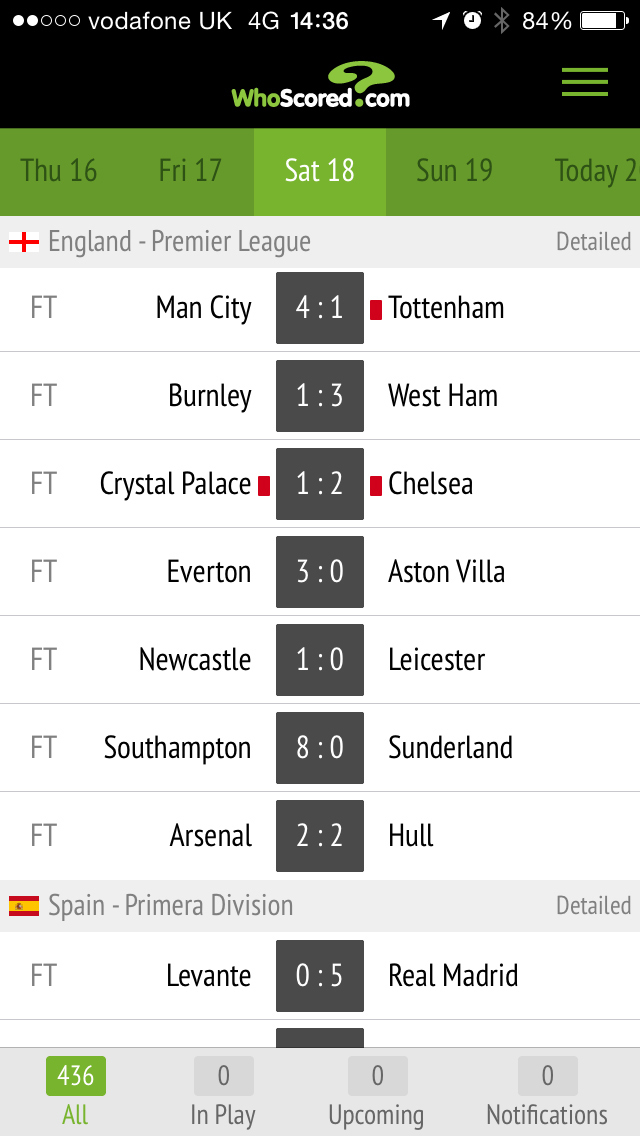Open Southampton 8:0 Sunderland score
Screen dimensions: 640x1136
click(320, 748)
